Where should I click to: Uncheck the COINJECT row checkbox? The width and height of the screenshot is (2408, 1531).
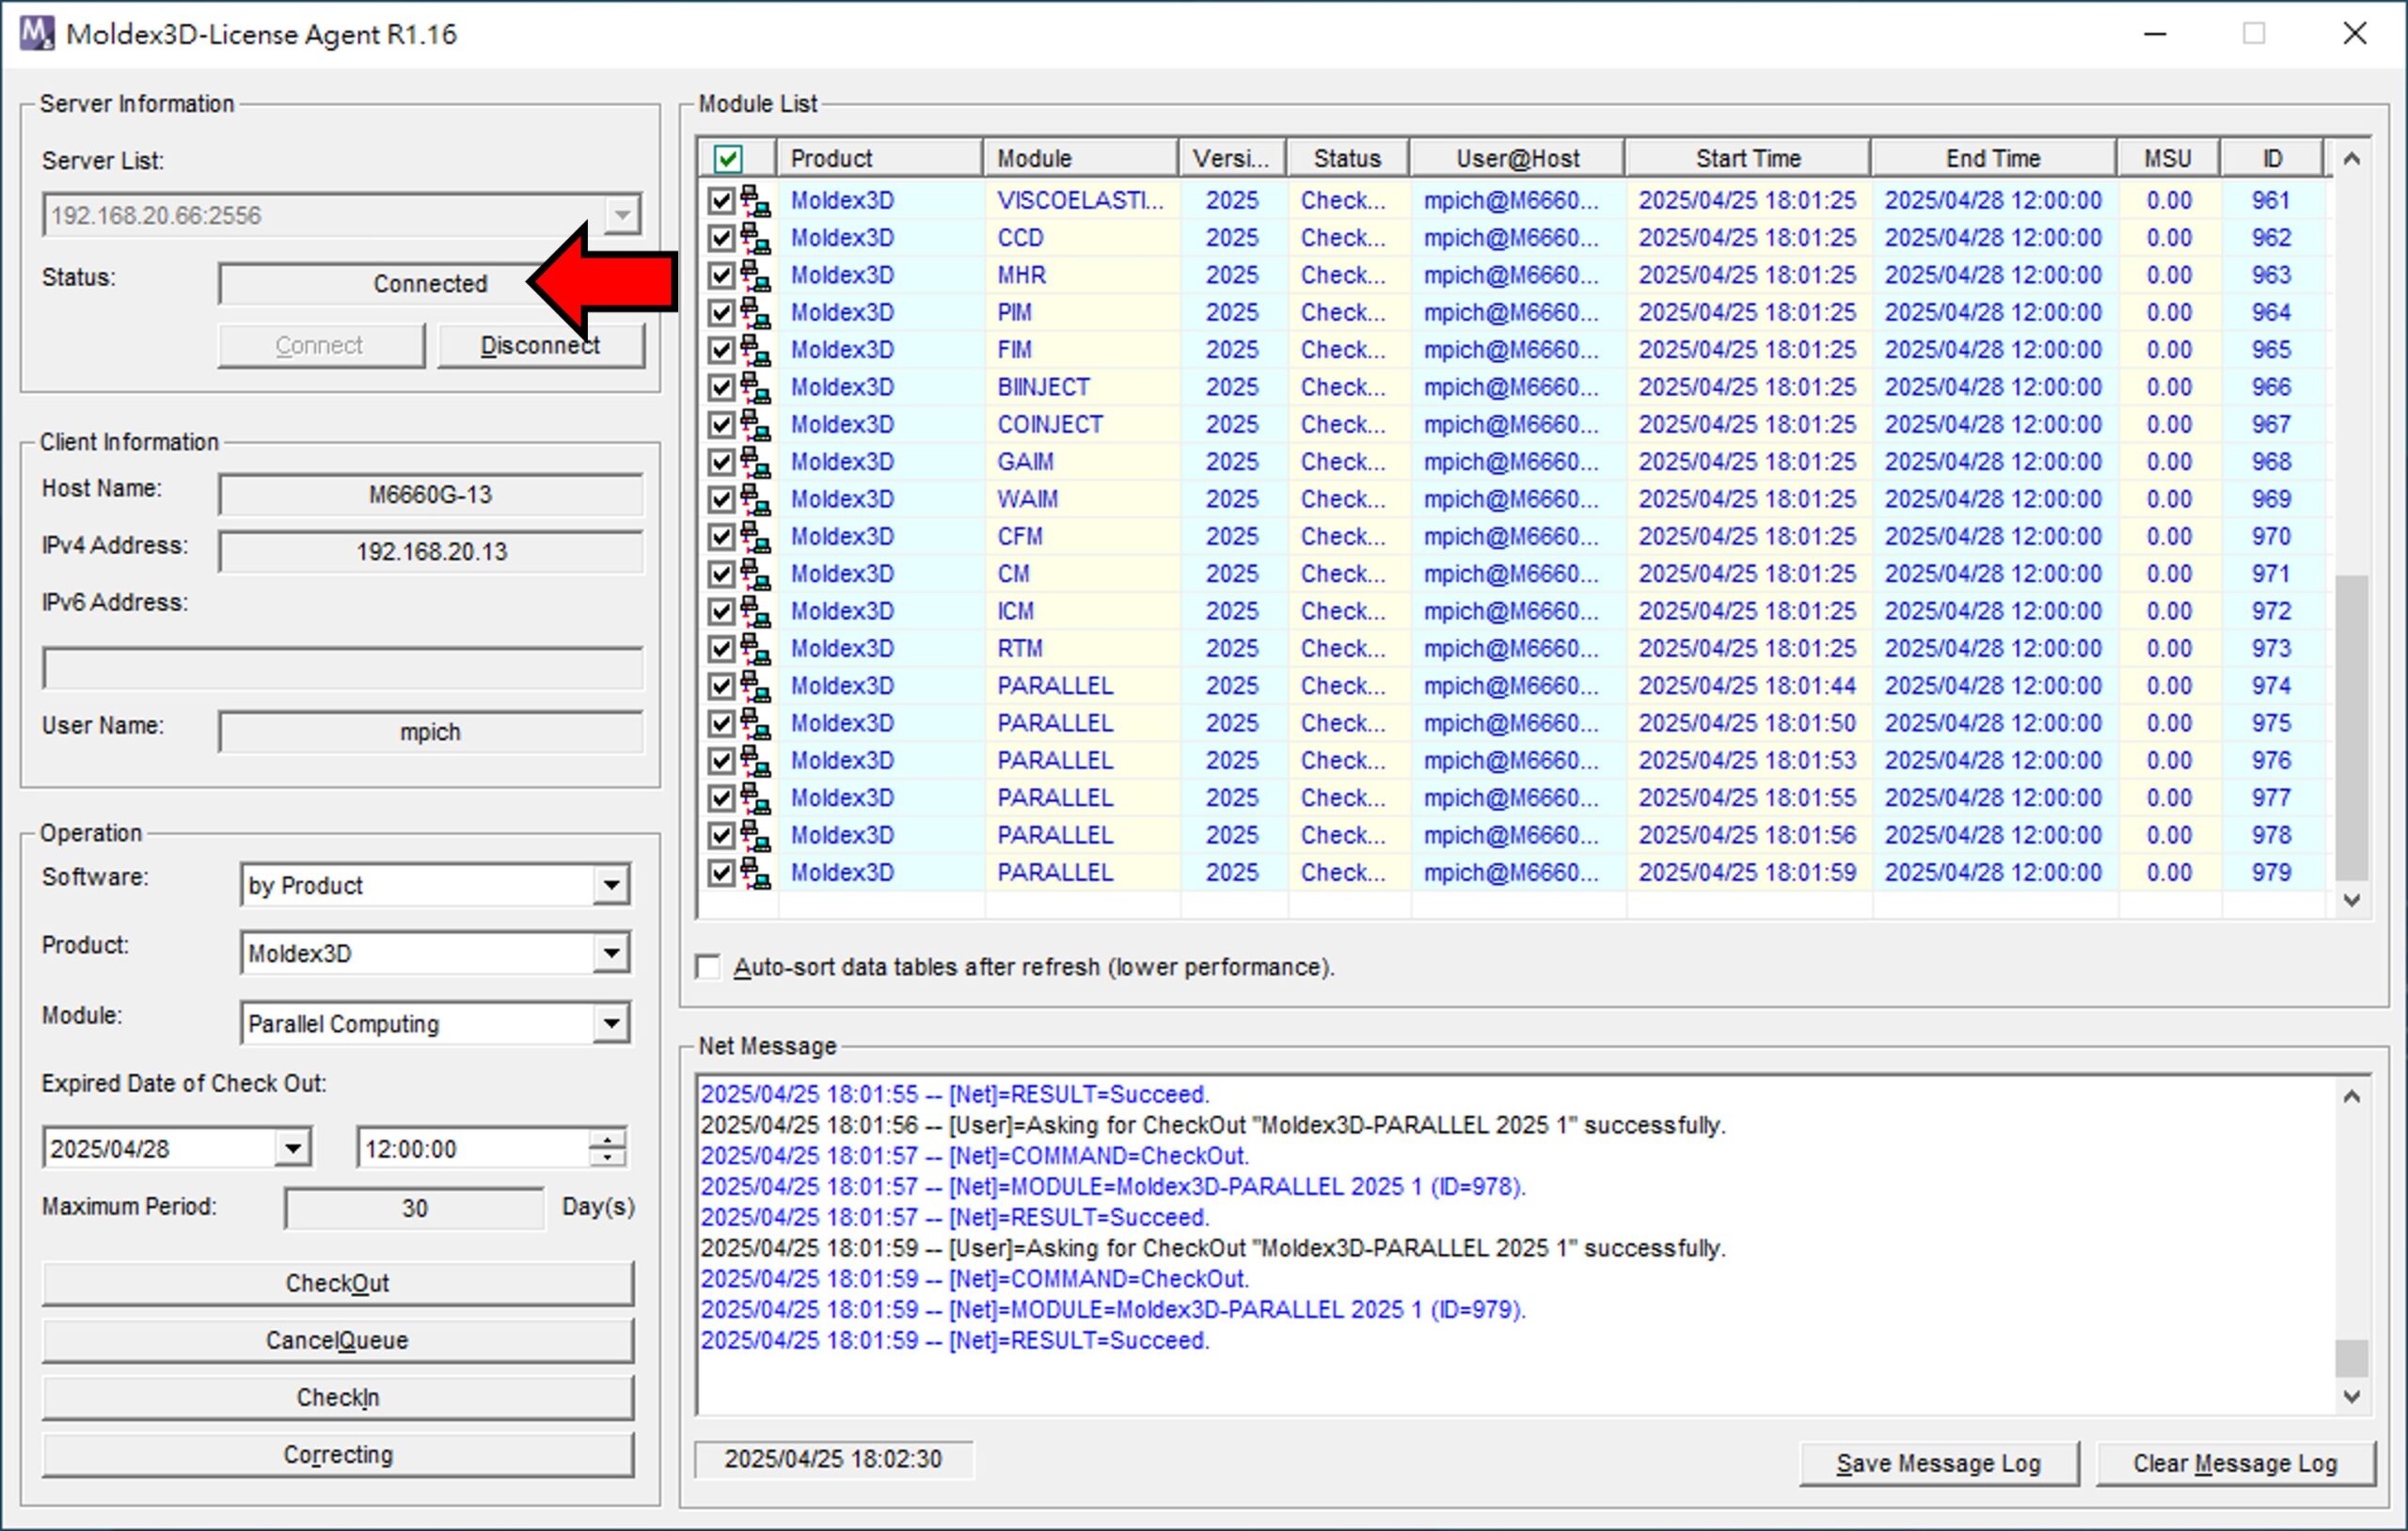721,425
